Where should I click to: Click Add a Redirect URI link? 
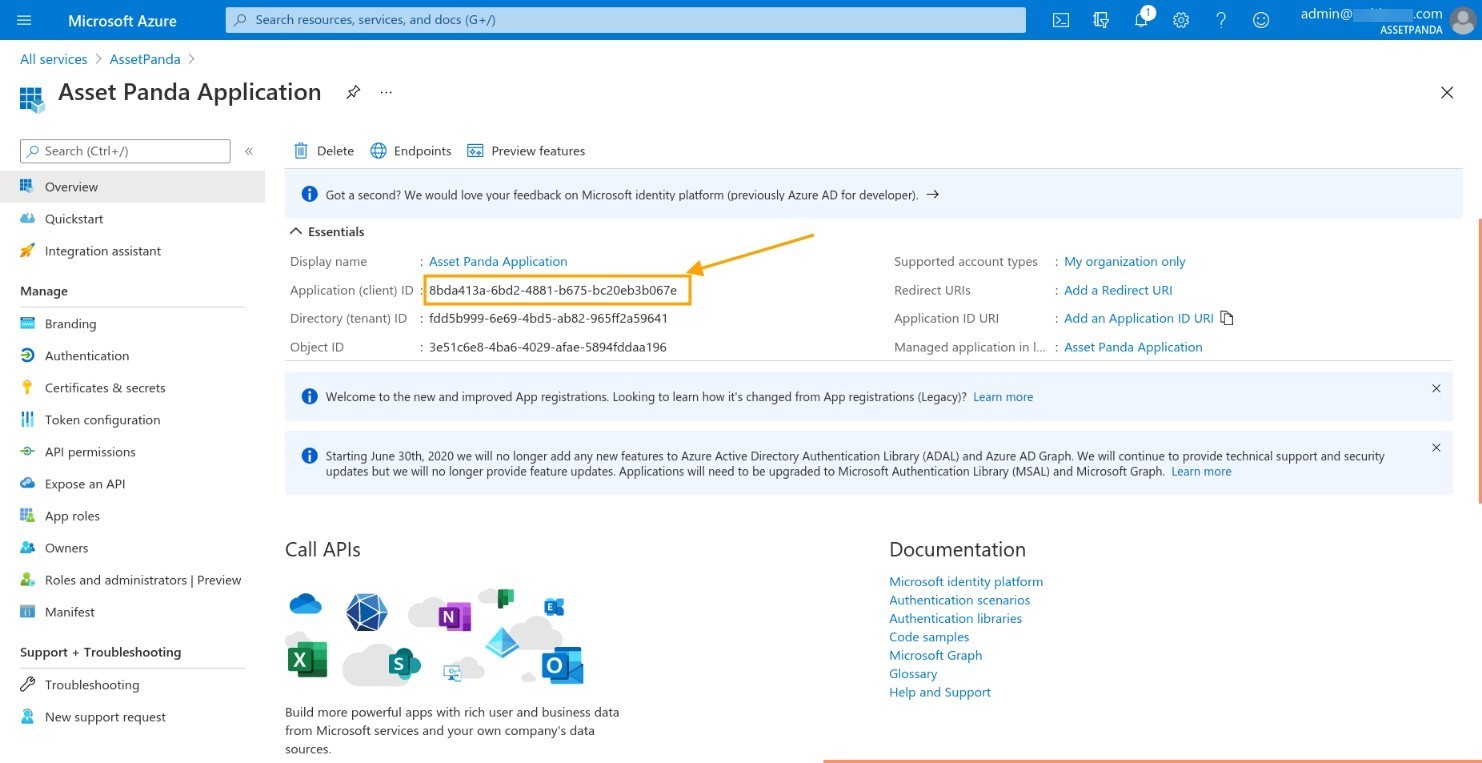1118,290
